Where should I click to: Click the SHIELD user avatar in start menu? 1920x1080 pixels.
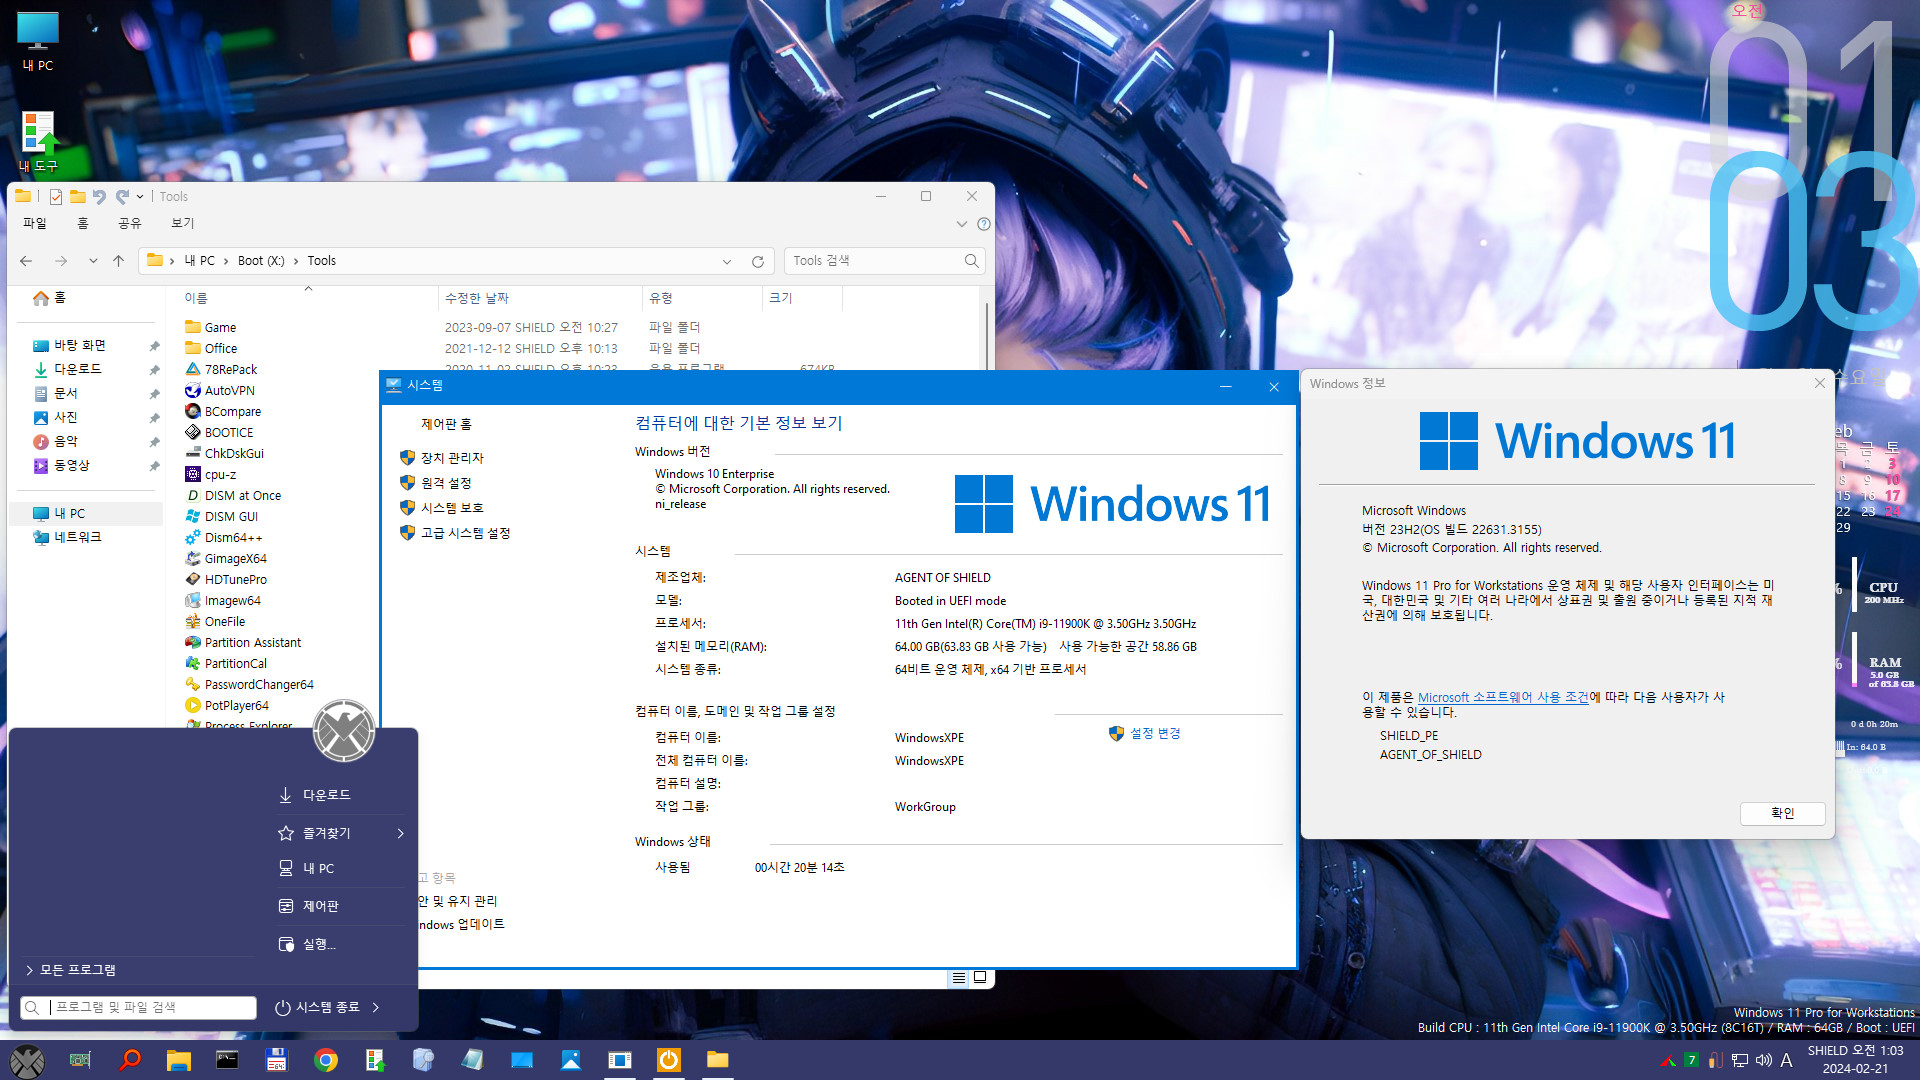tap(344, 731)
